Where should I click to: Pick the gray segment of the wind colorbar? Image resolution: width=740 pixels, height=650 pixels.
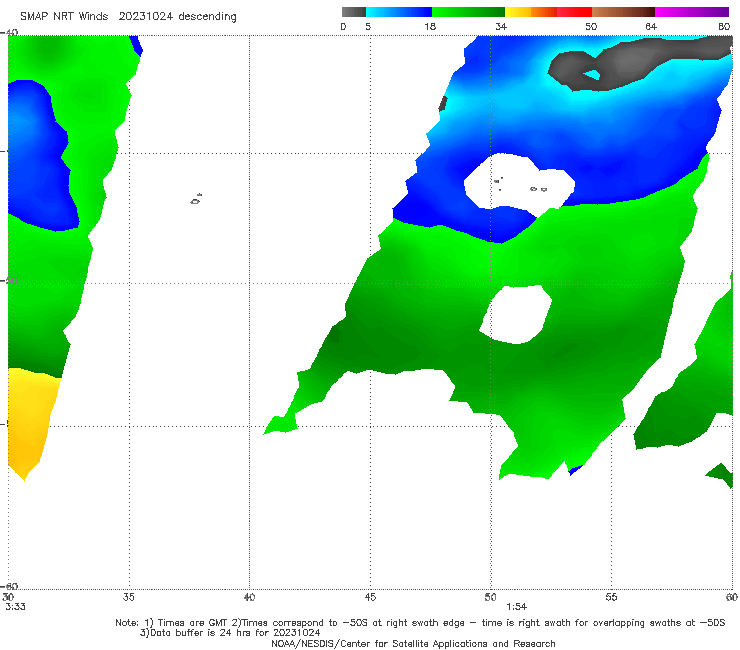click(x=354, y=12)
